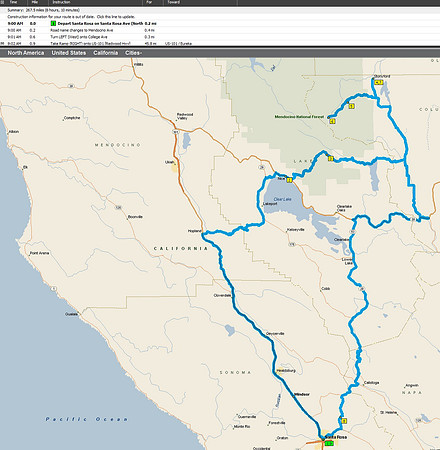The image size is (440, 450).
Task: Click the Guerneville city label
Action: pos(247,417)
